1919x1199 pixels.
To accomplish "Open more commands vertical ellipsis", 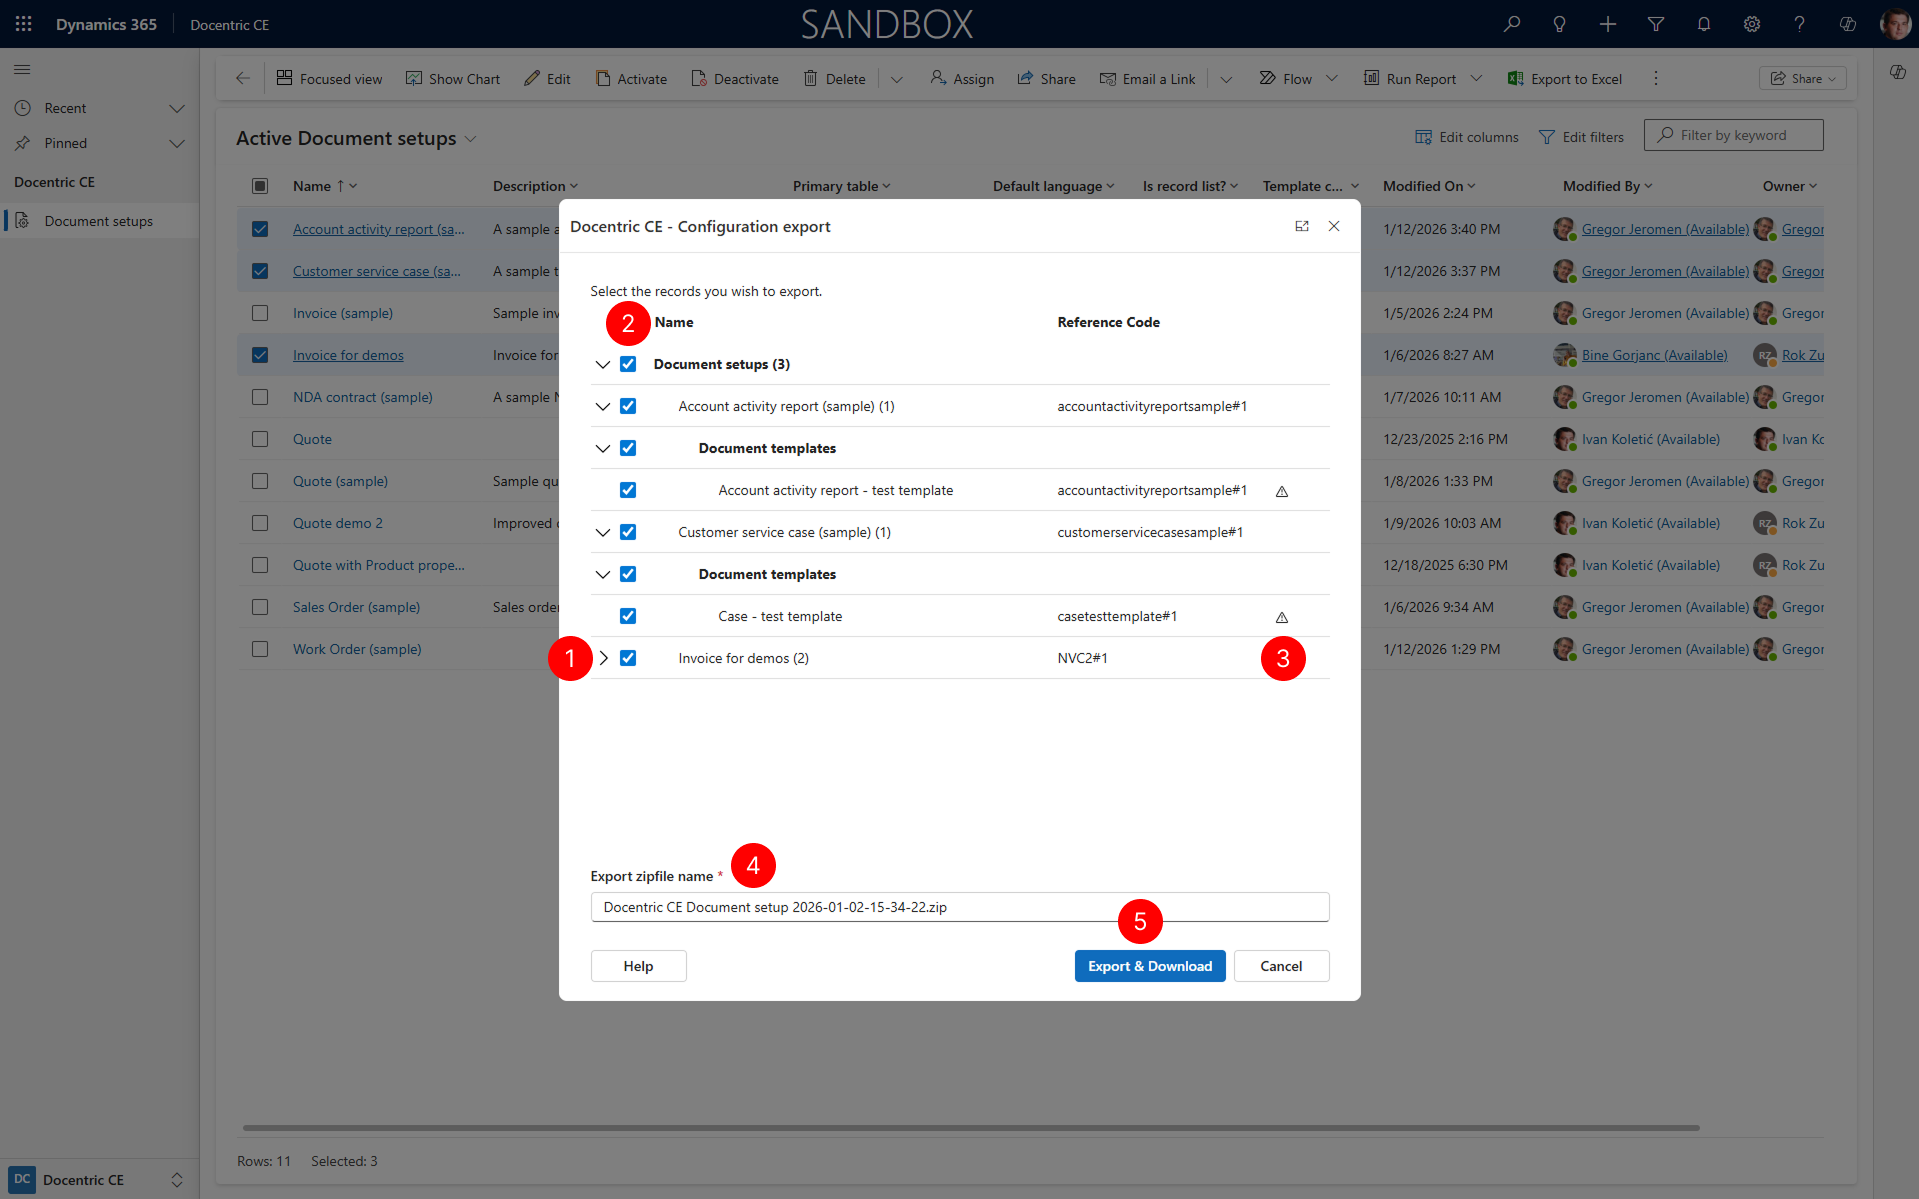I will 1656,78.
